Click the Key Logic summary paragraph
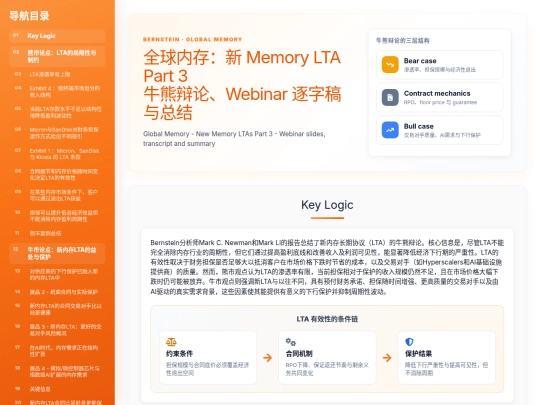This screenshot has width=540, height=405. coord(327,267)
